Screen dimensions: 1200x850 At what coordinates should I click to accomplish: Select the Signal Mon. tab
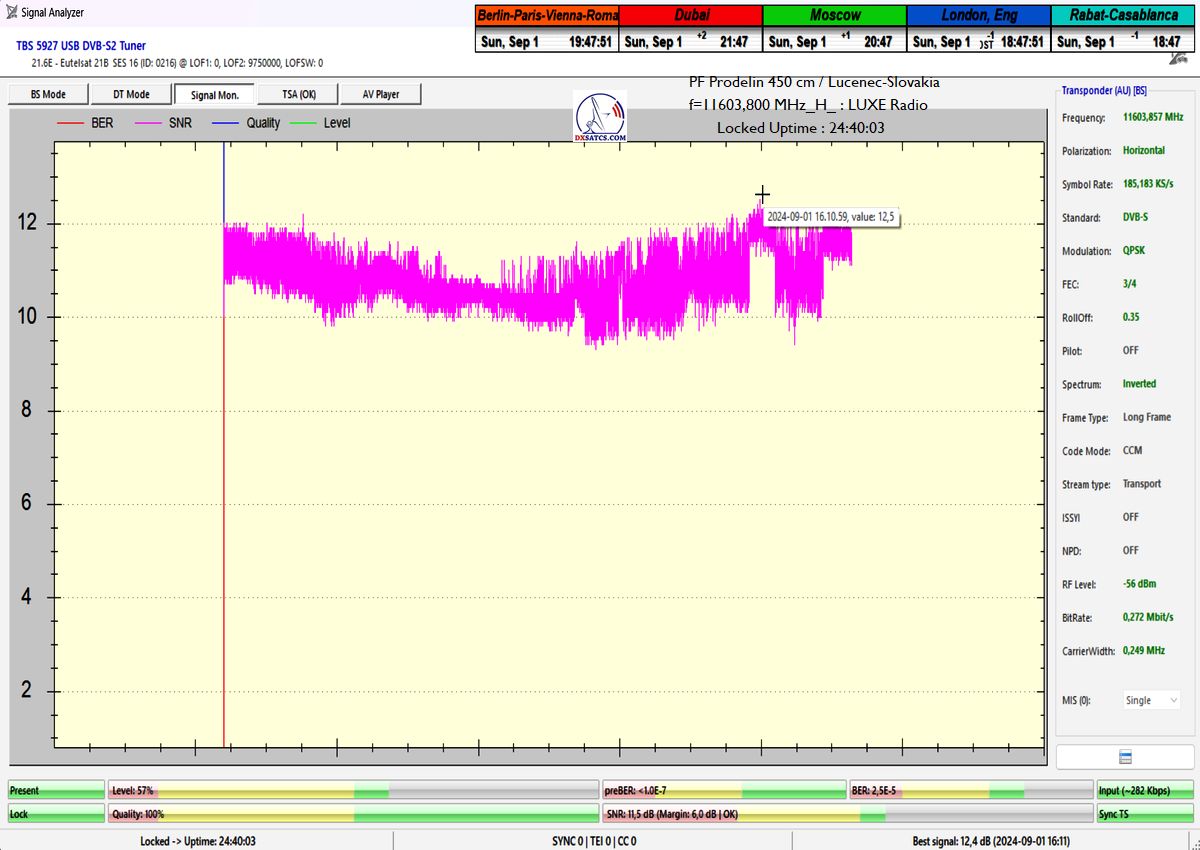214,94
